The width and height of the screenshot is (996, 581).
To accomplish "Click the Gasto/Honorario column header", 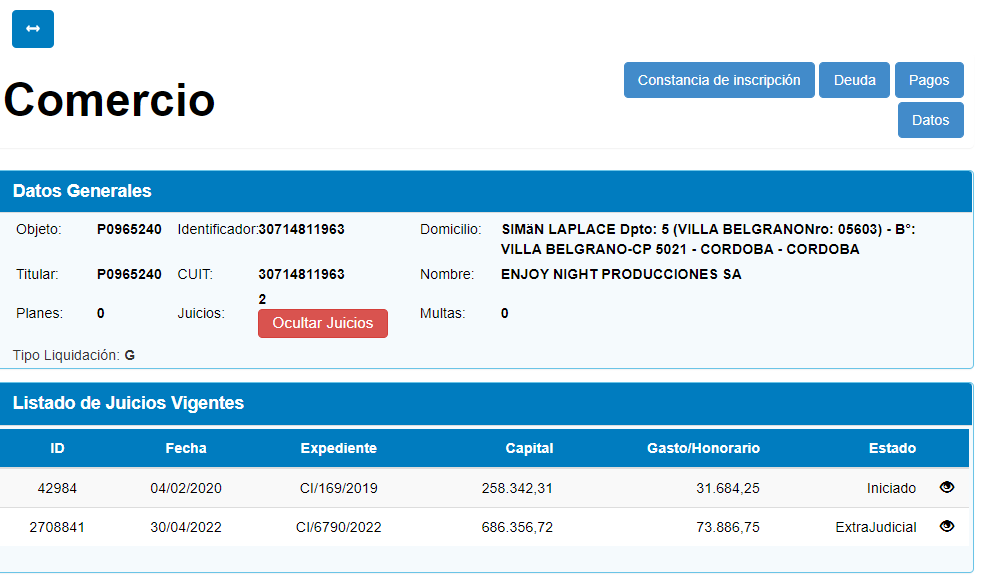I will tap(703, 448).
